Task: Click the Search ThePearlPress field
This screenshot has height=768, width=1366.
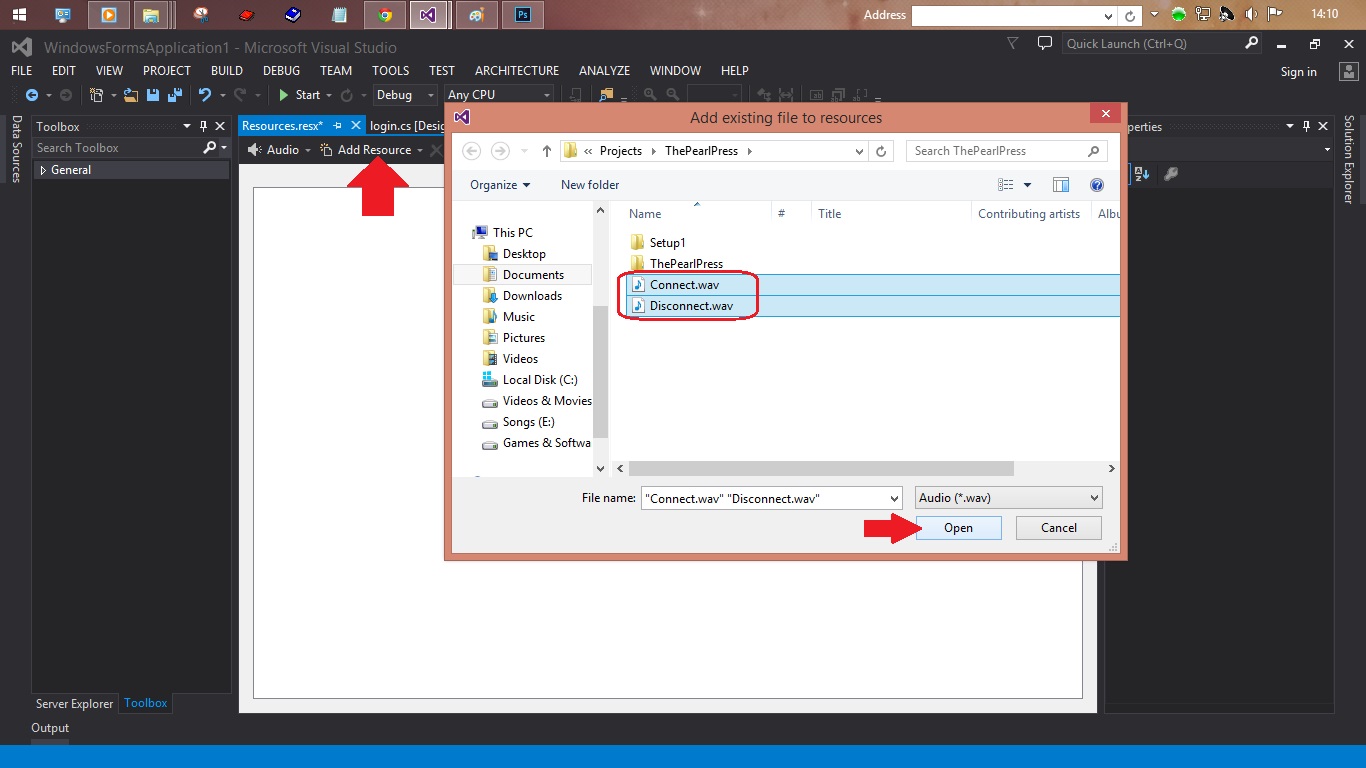Action: click(x=1006, y=151)
